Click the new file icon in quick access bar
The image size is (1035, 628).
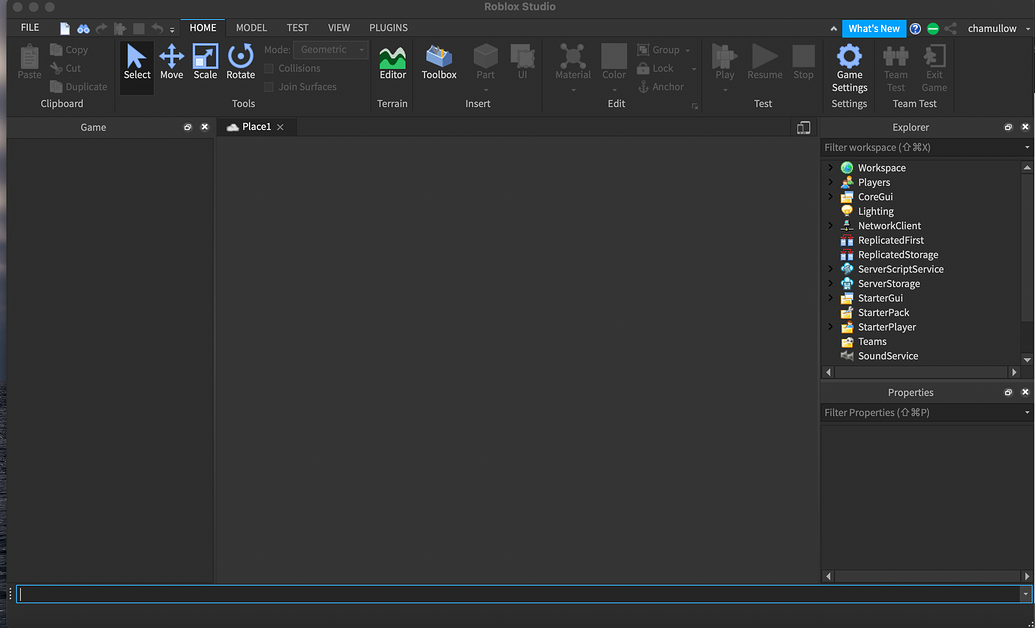click(65, 28)
